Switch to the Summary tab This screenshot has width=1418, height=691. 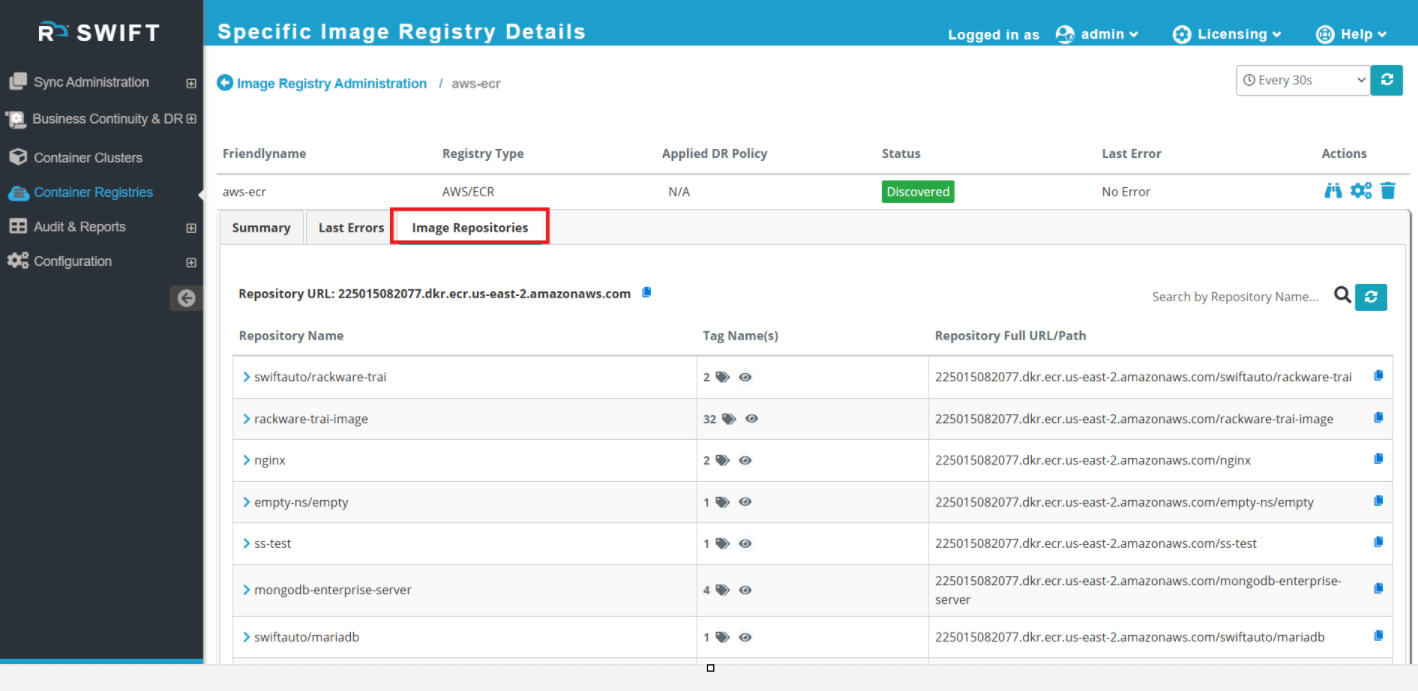pyautogui.click(x=261, y=227)
